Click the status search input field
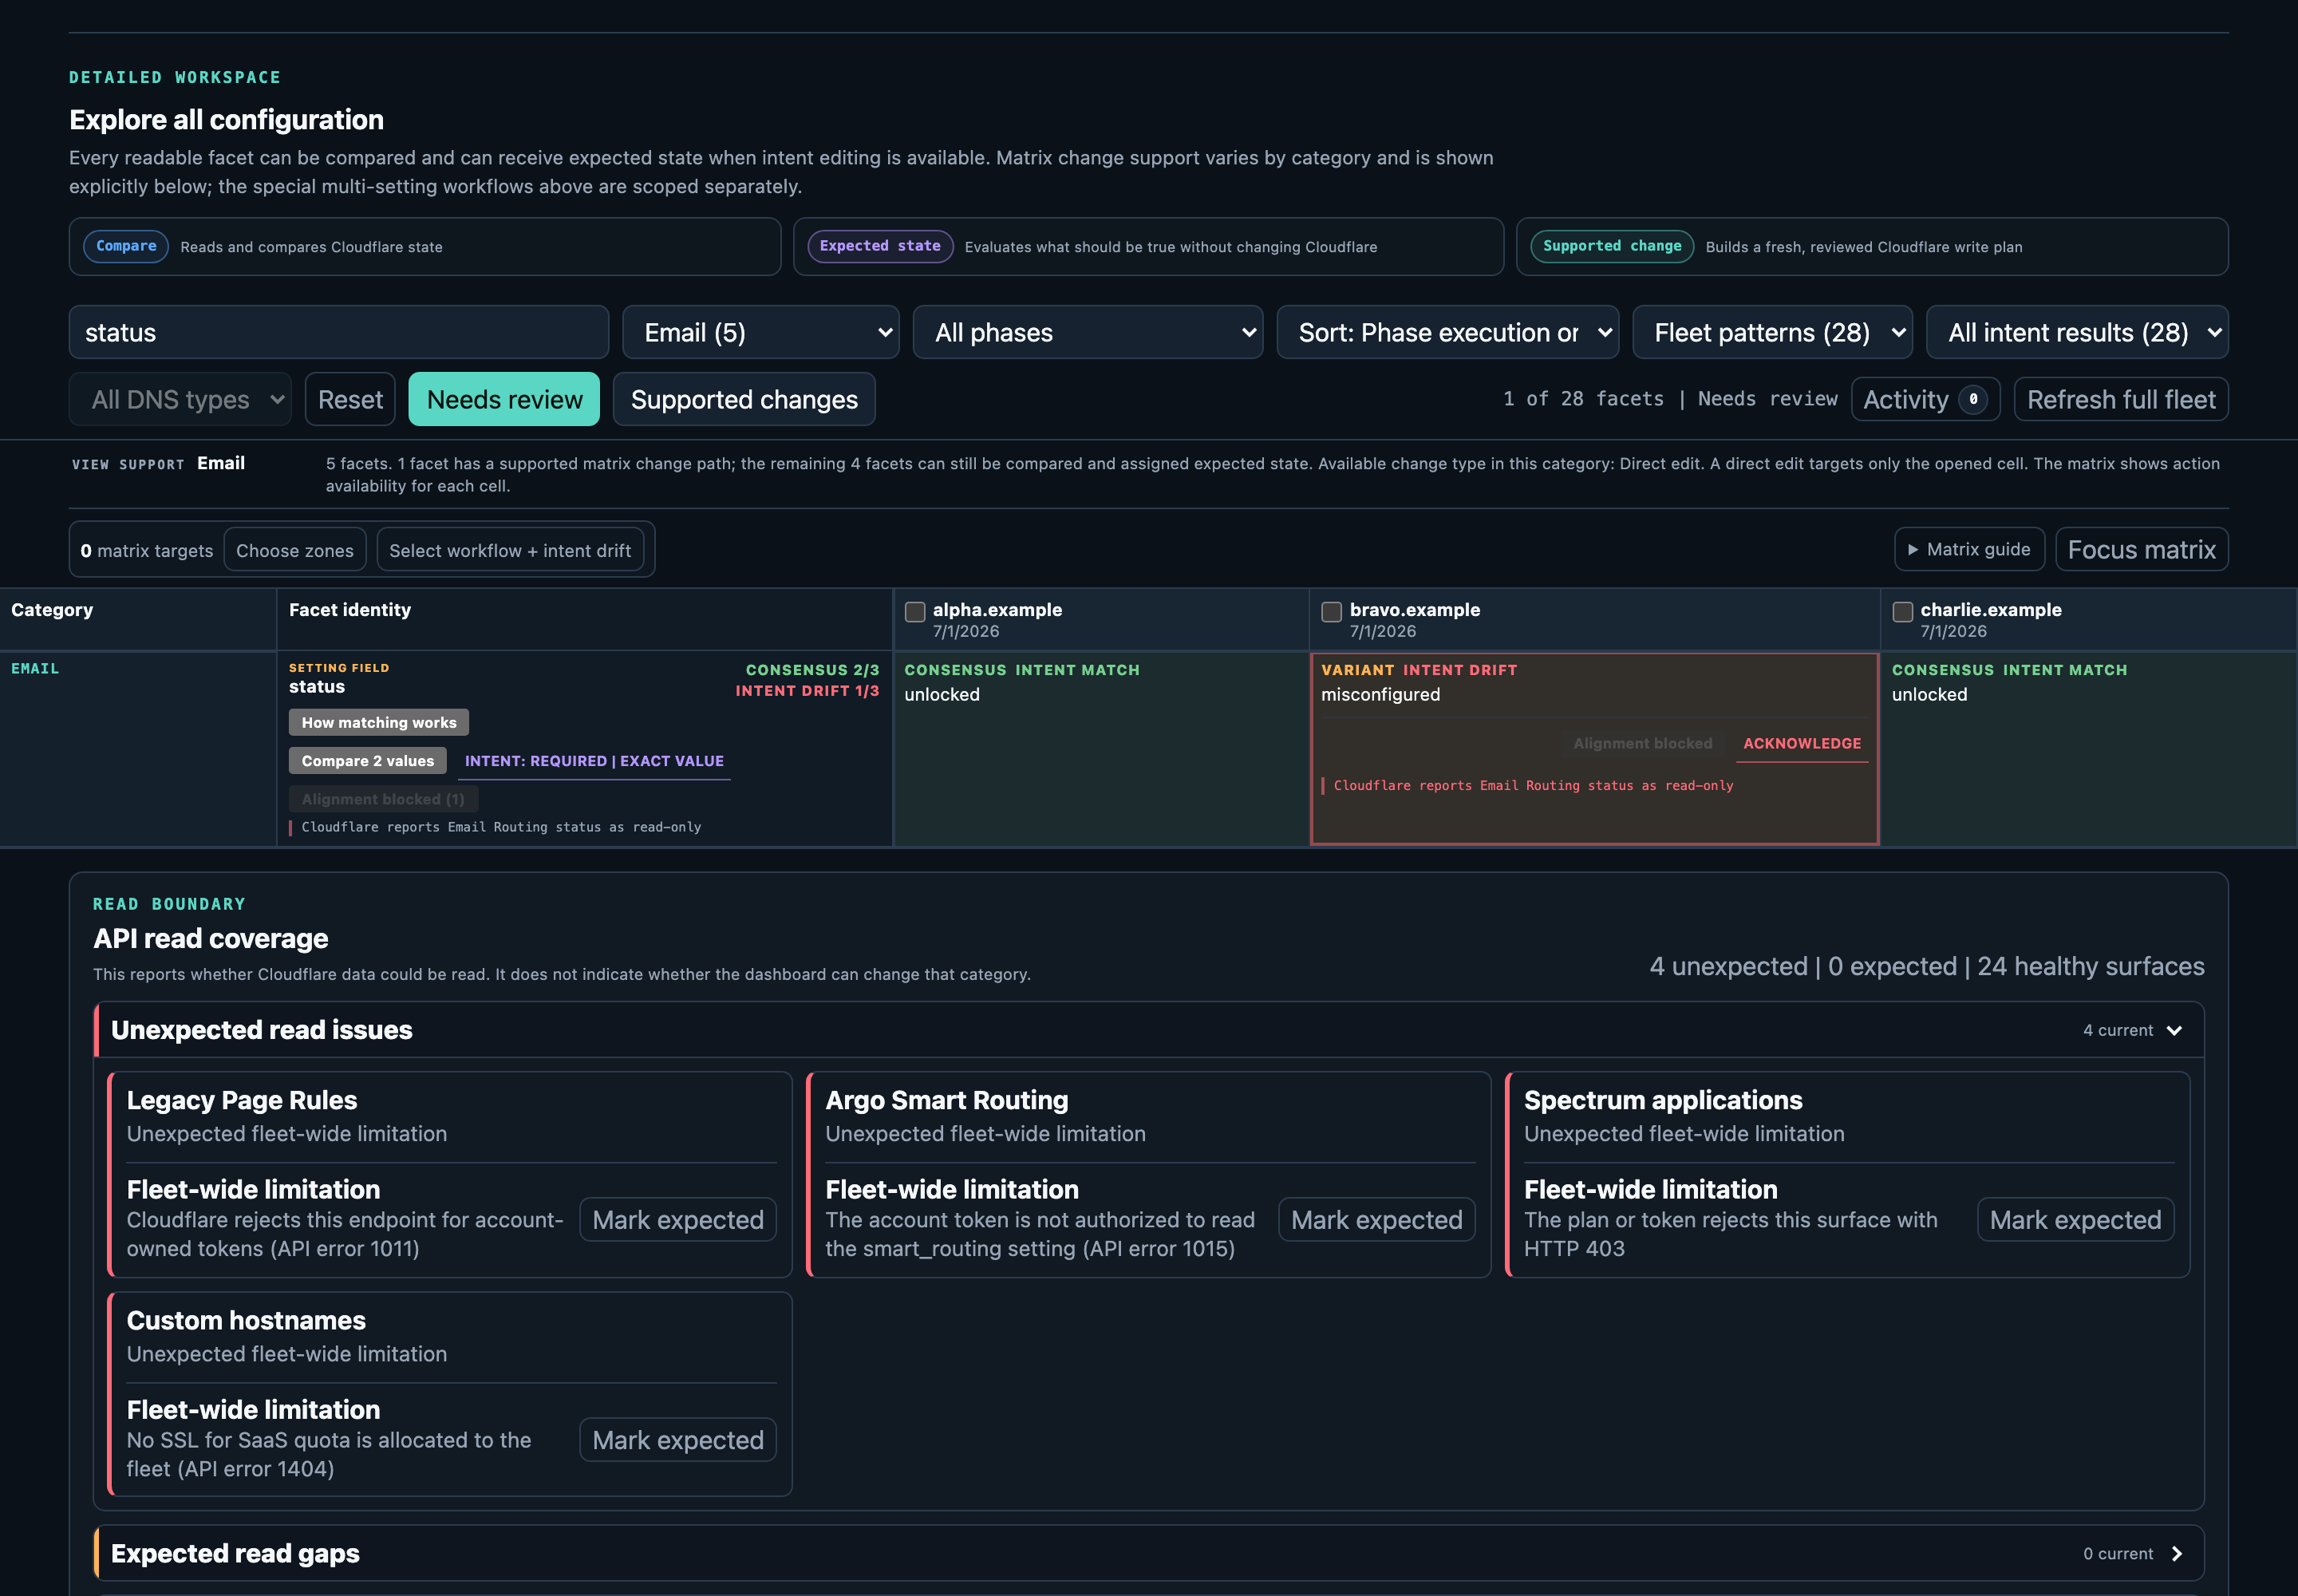This screenshot has height=1596, width=2298. coord(338,332)
